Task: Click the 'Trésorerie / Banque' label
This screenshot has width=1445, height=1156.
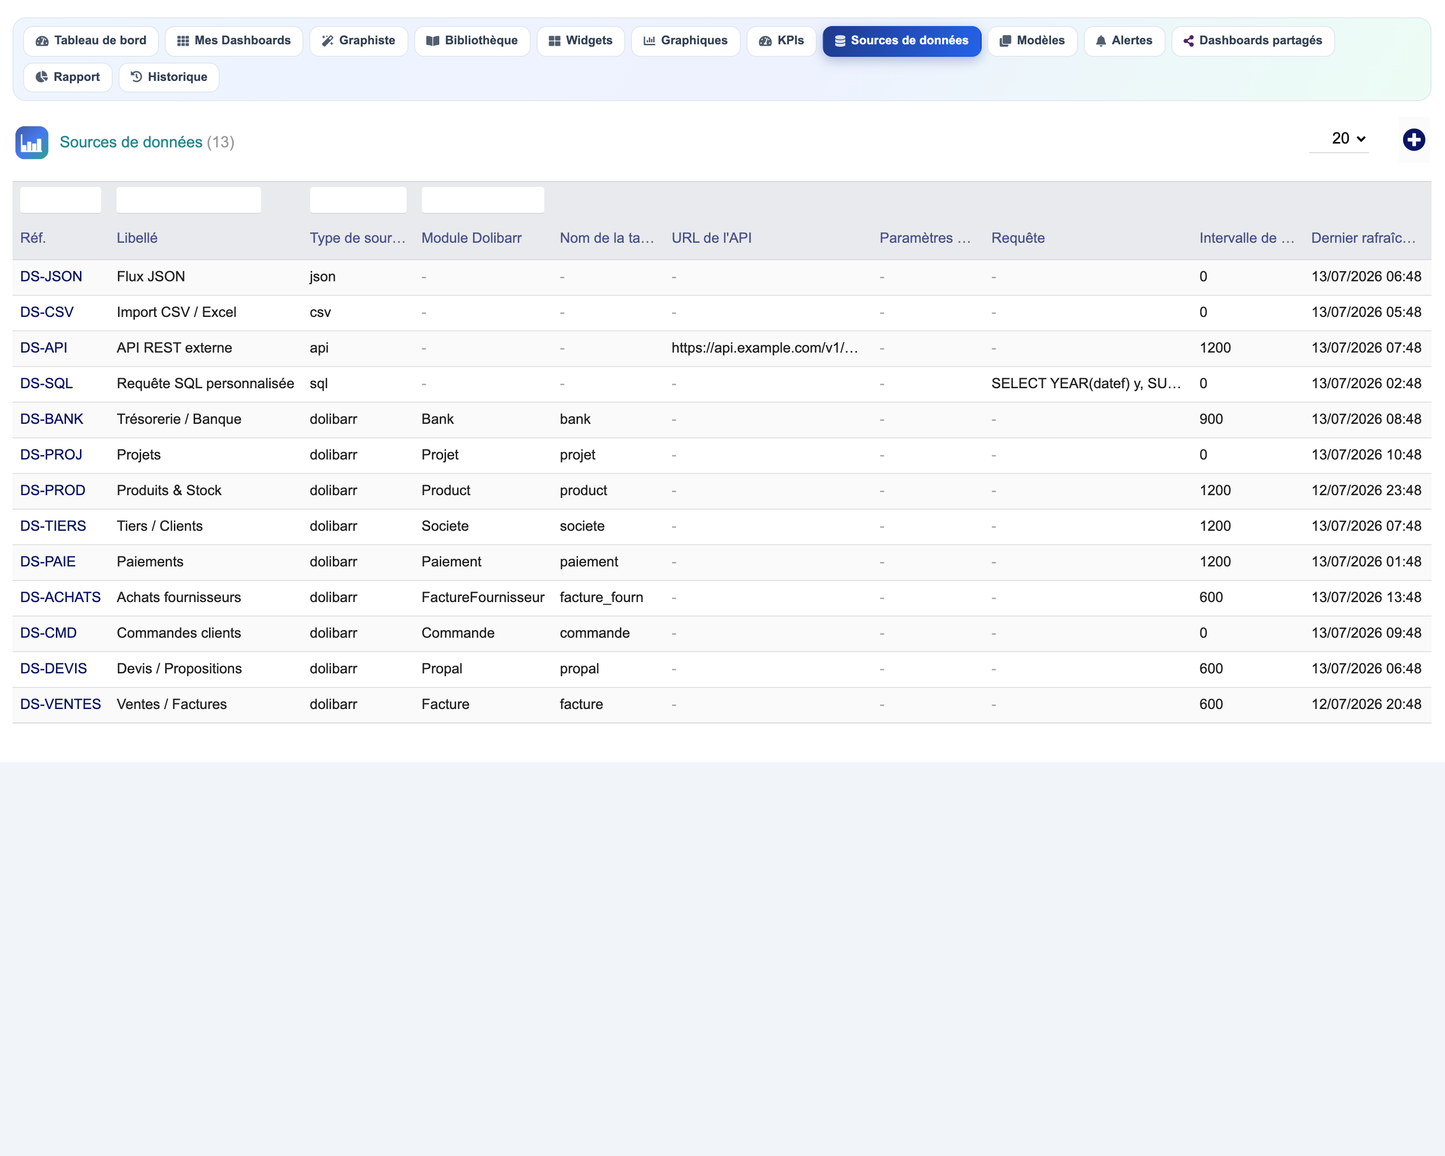Action: [179, 419]
